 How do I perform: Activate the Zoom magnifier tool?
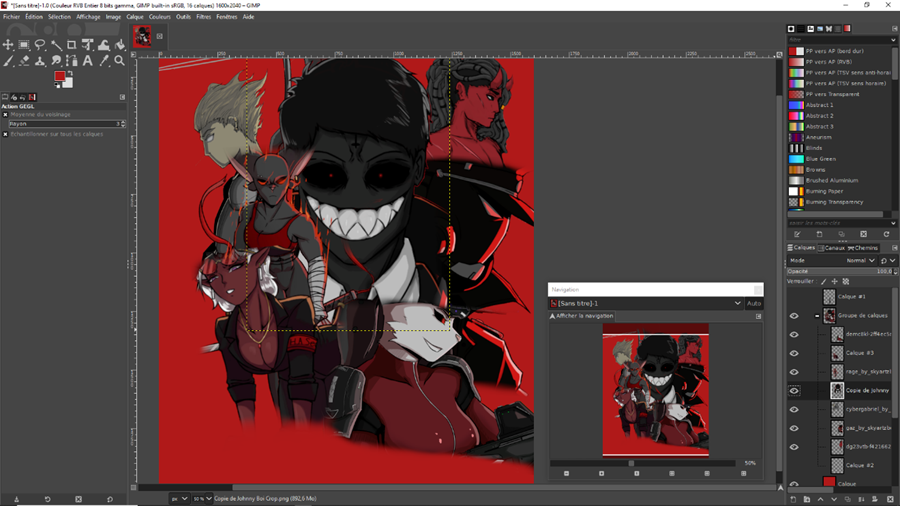click(x=120, y=61)
